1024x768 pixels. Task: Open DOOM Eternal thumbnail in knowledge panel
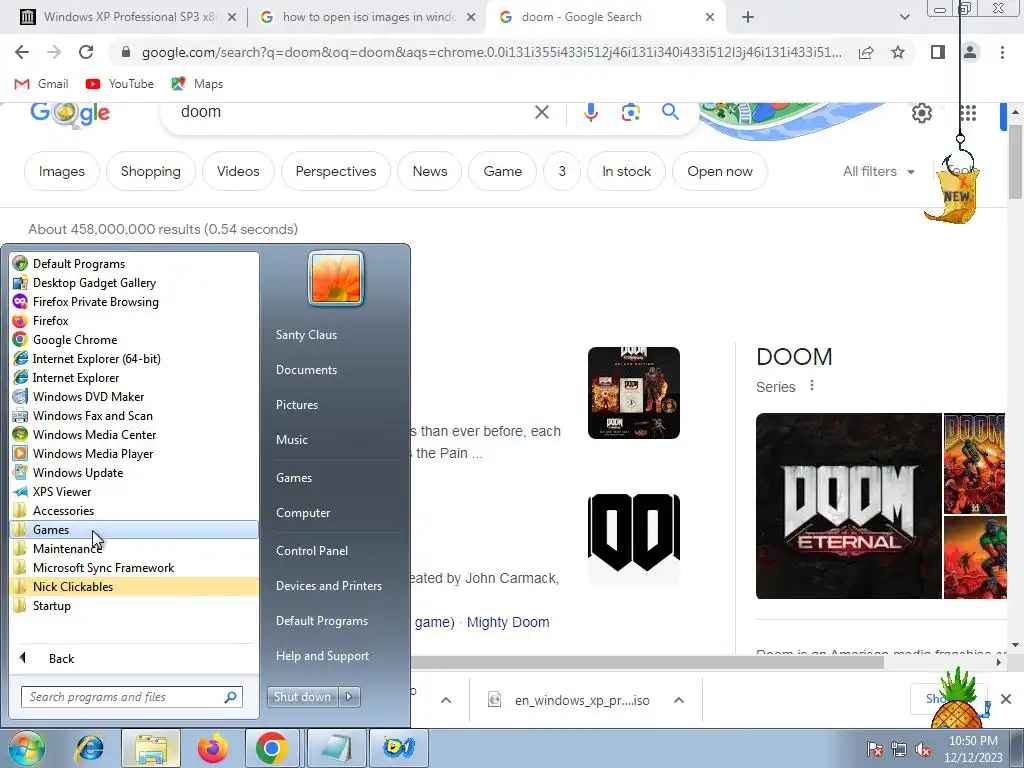(848, 505)
